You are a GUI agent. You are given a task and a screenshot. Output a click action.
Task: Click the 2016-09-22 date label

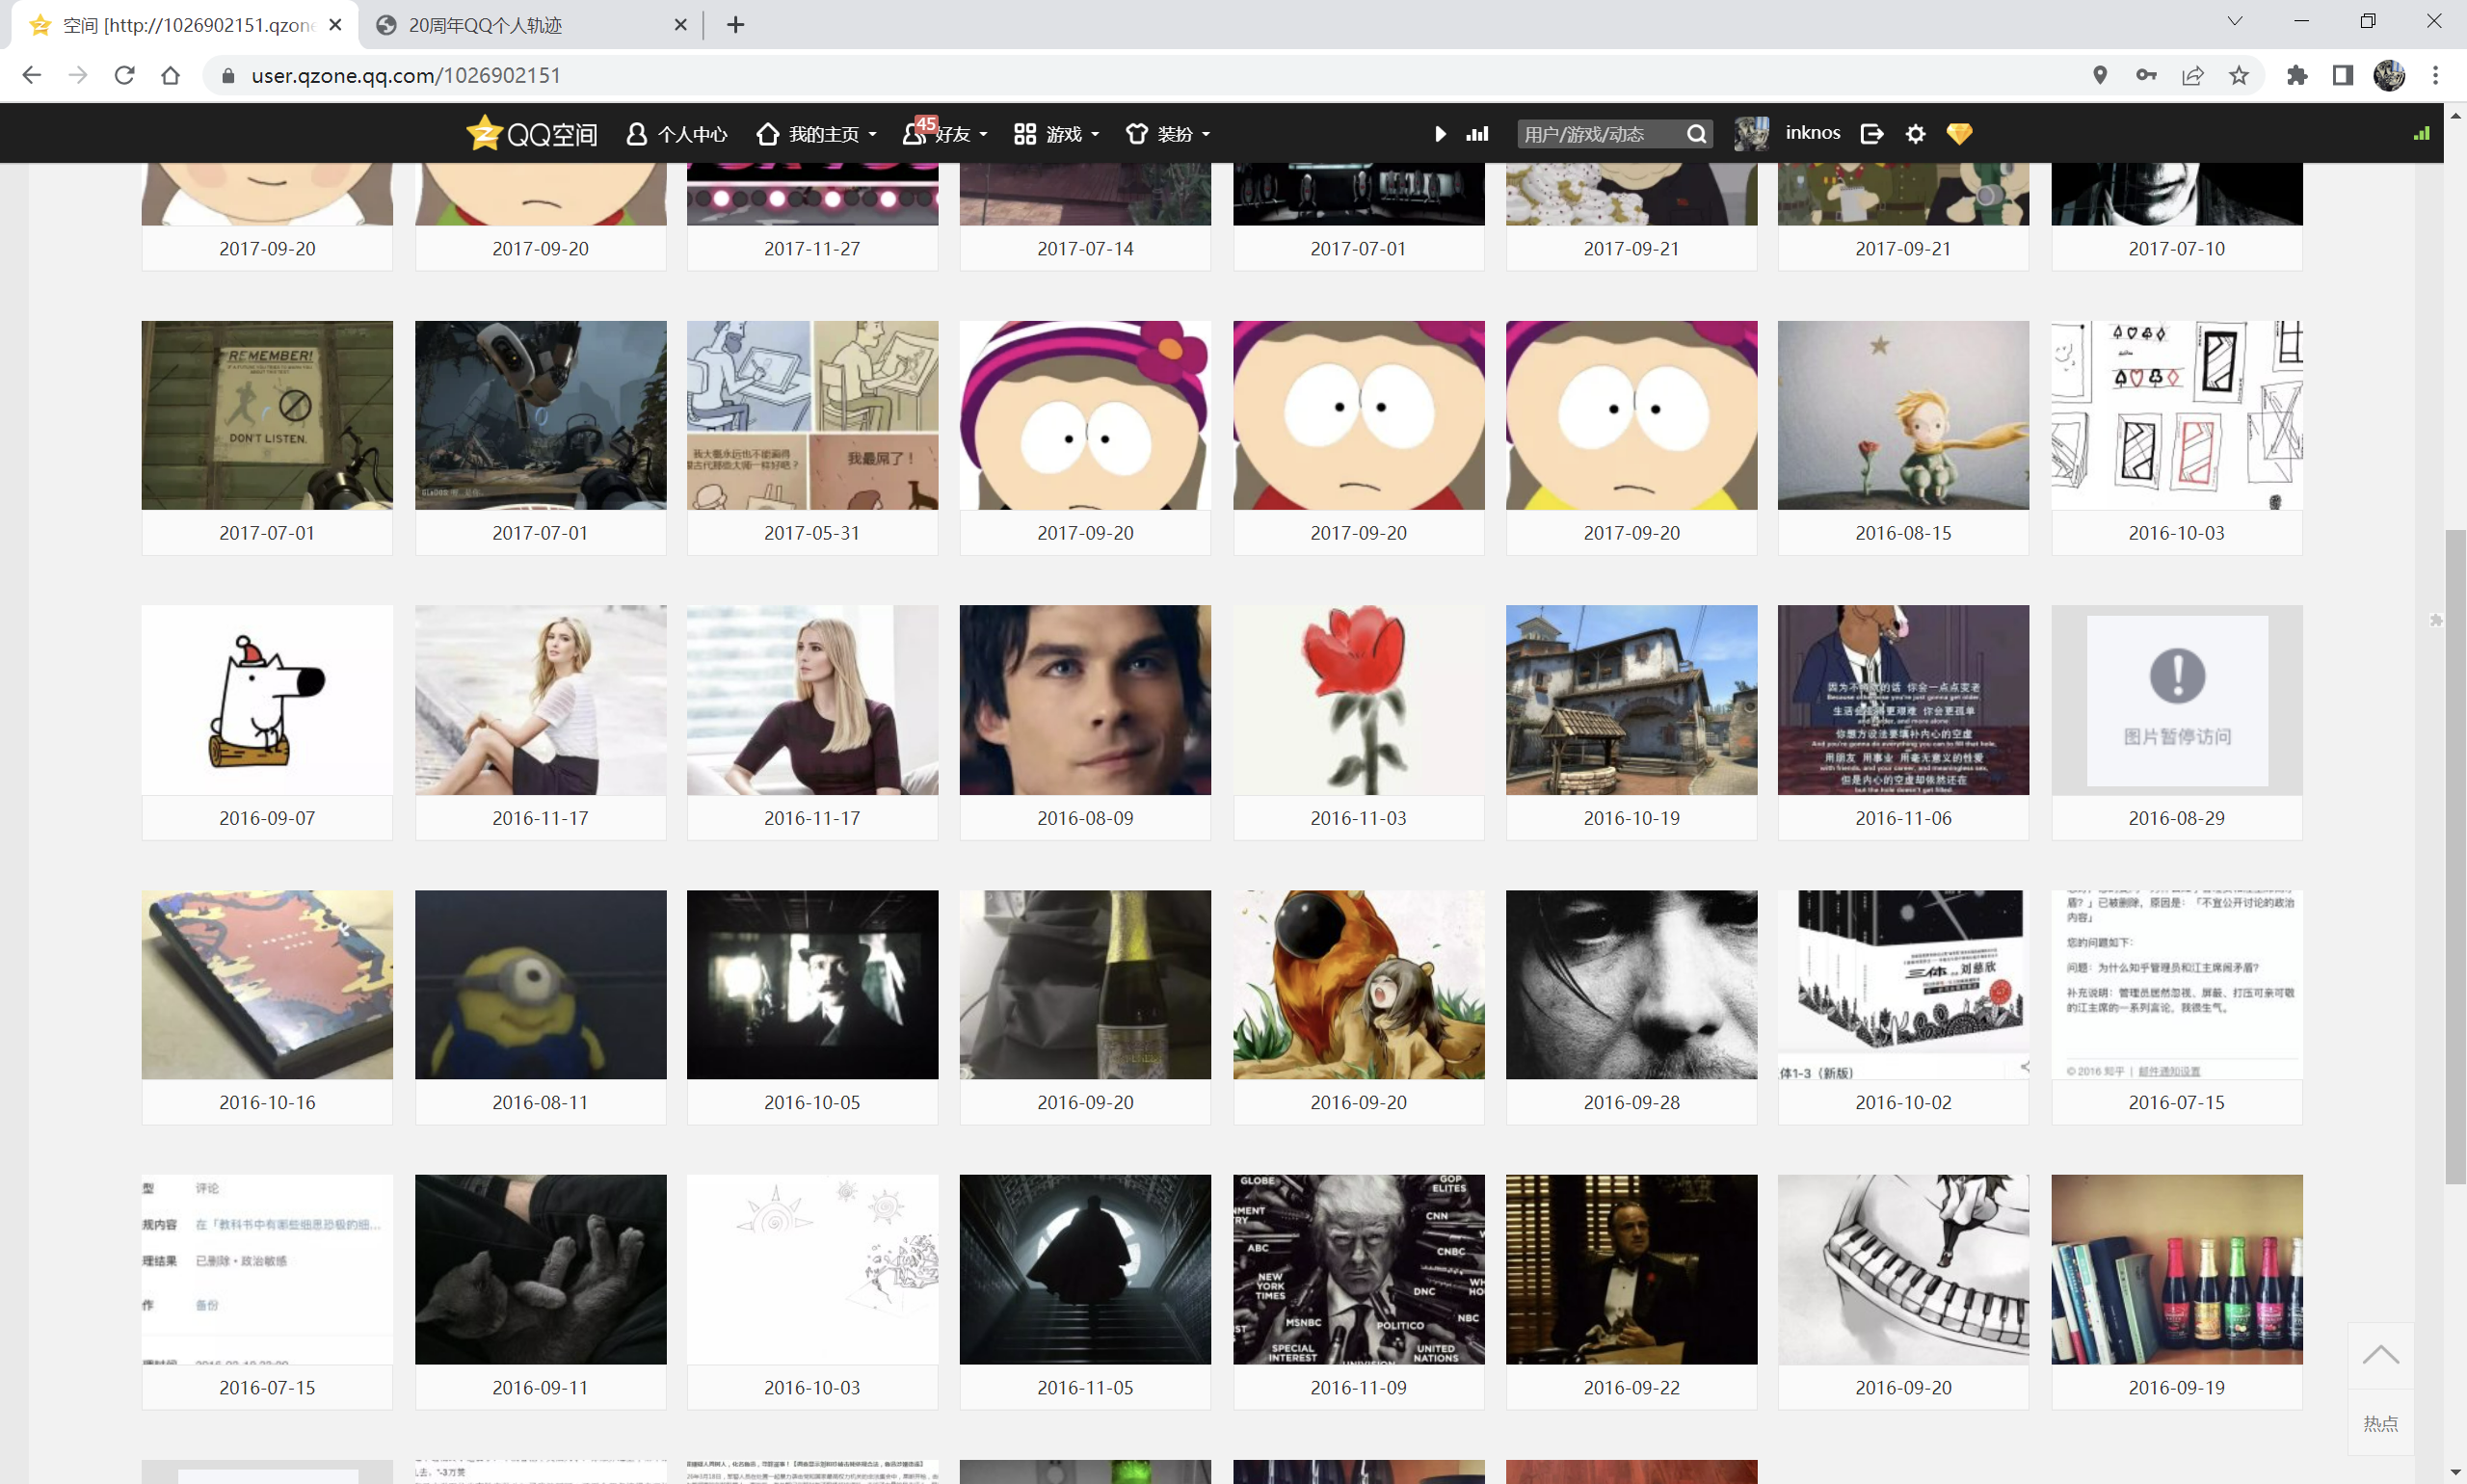point(1631,1387)
